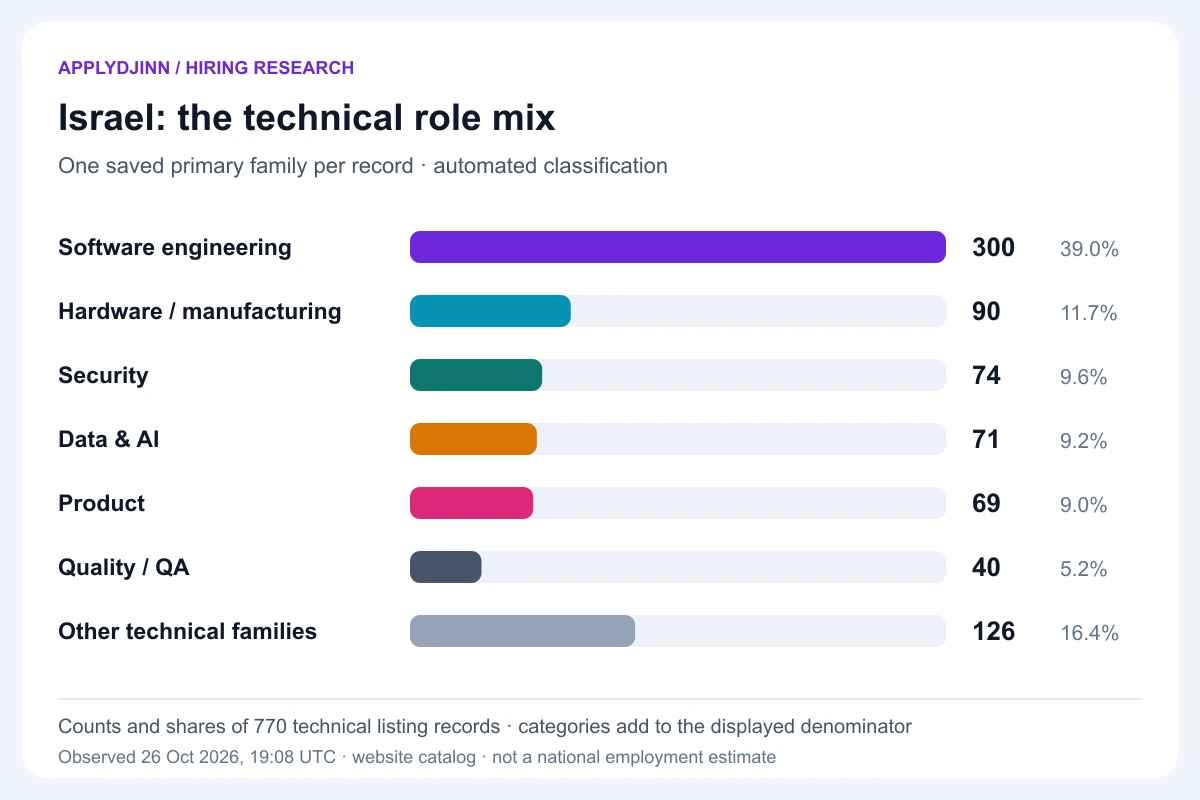The height and width of the screenshot is (800, 1200).
Task: Click the 9.6% share value
Action: [x=1084, y=377]
